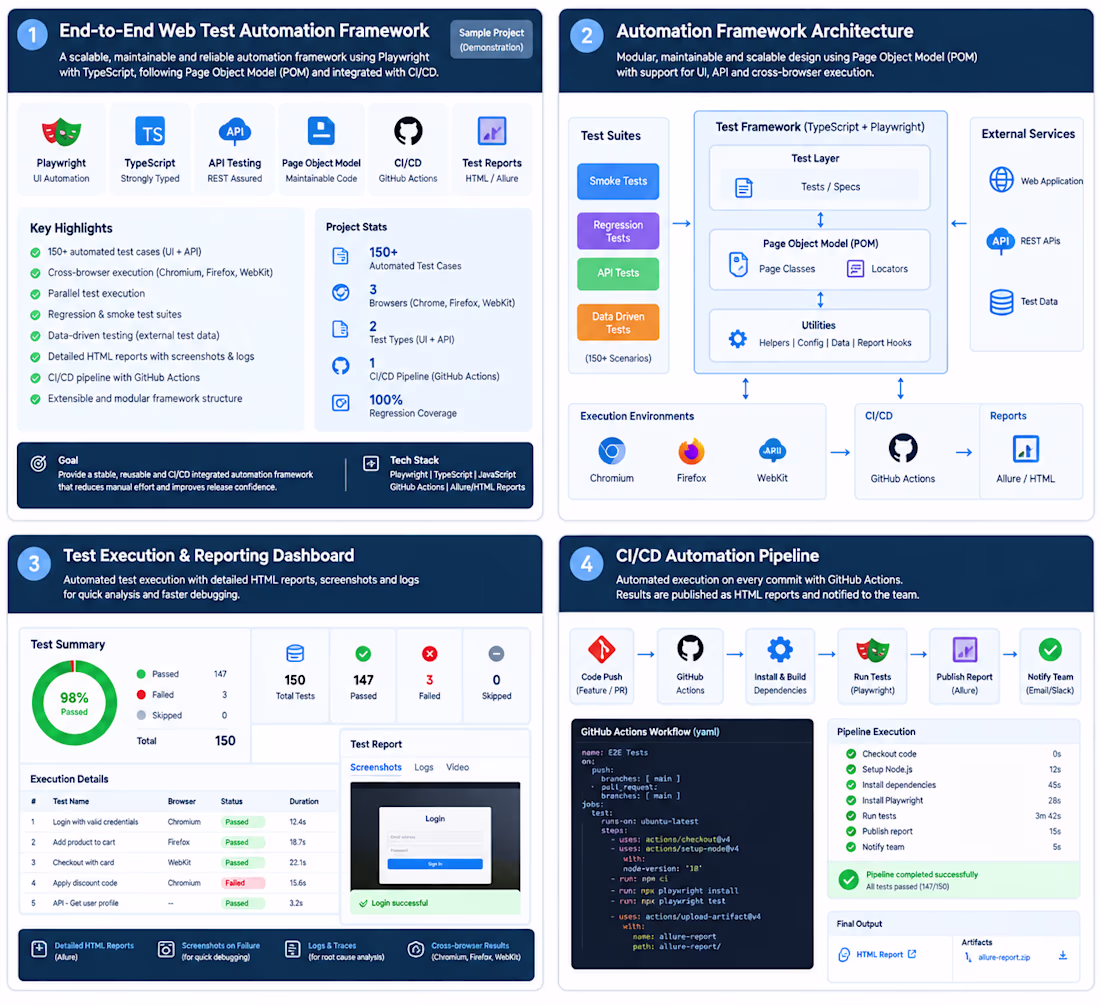Click the 'Tests / Specs' row in Test Layer
The image size is (1100, 1005).
point(819,187)
